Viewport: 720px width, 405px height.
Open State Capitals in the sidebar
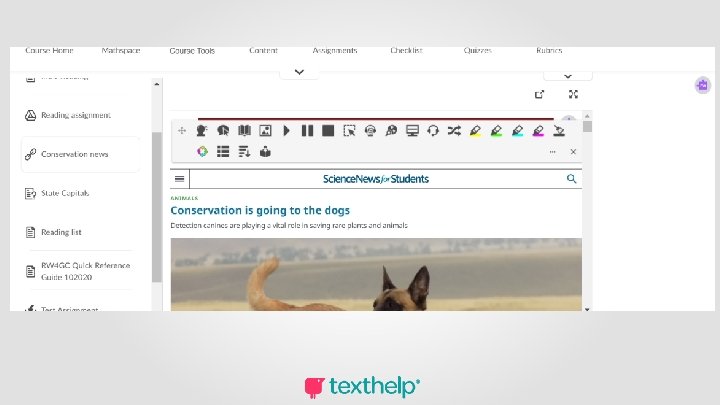[65, 193]
